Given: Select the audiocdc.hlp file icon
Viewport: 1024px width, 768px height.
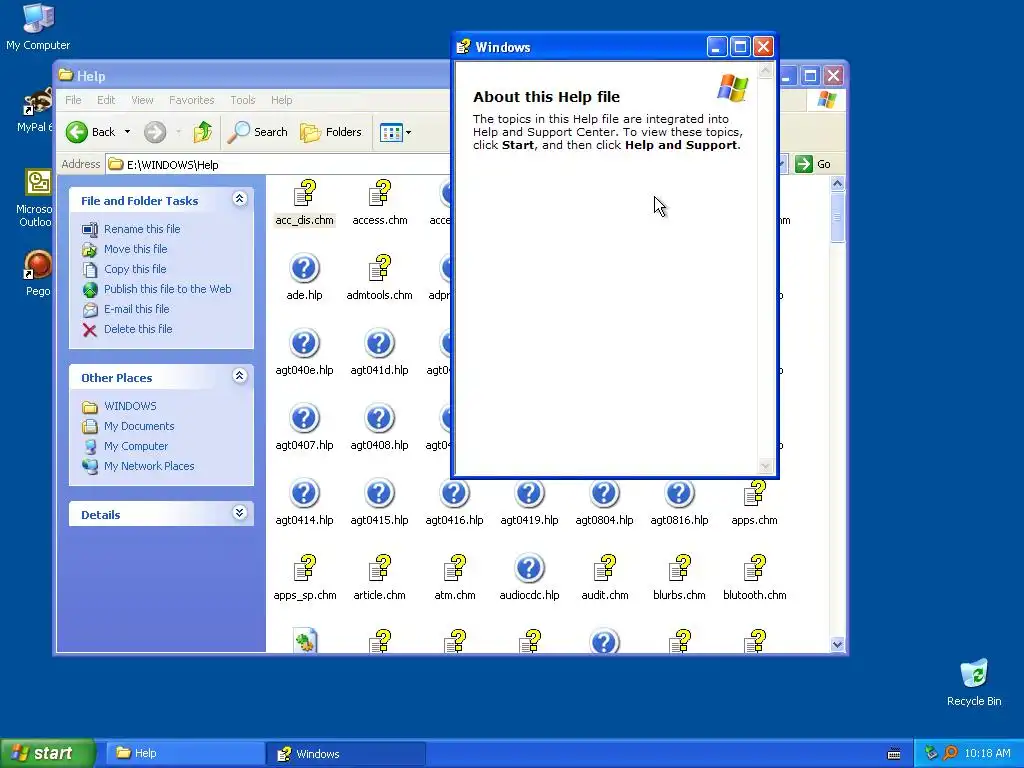Looking at the screenshot, I should (x=530, y=568).
